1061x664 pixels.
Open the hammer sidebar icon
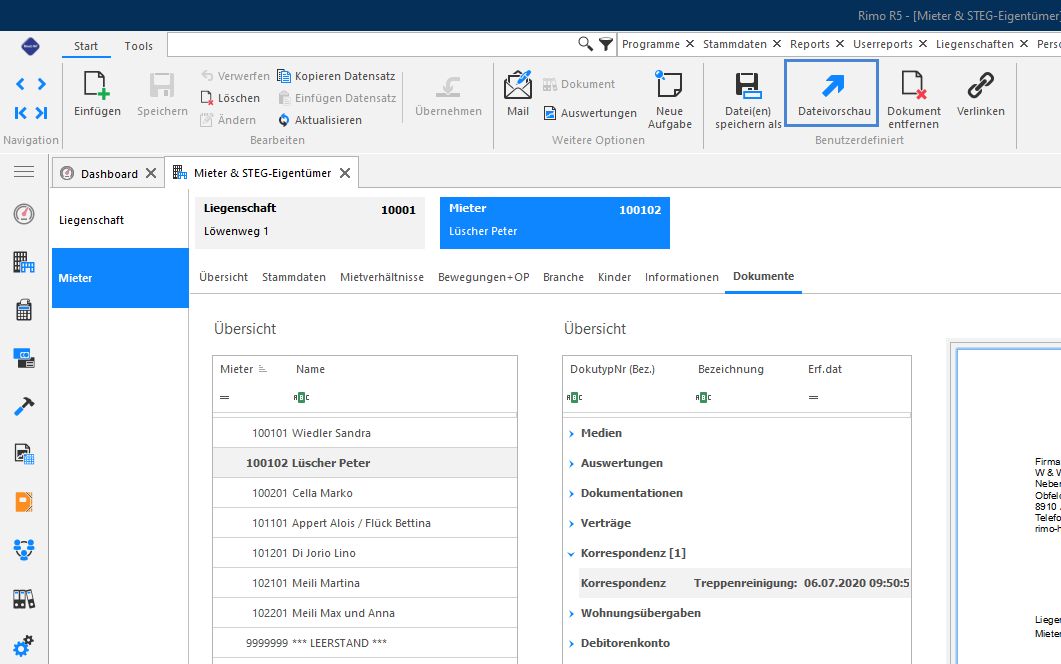pos(24,406)
